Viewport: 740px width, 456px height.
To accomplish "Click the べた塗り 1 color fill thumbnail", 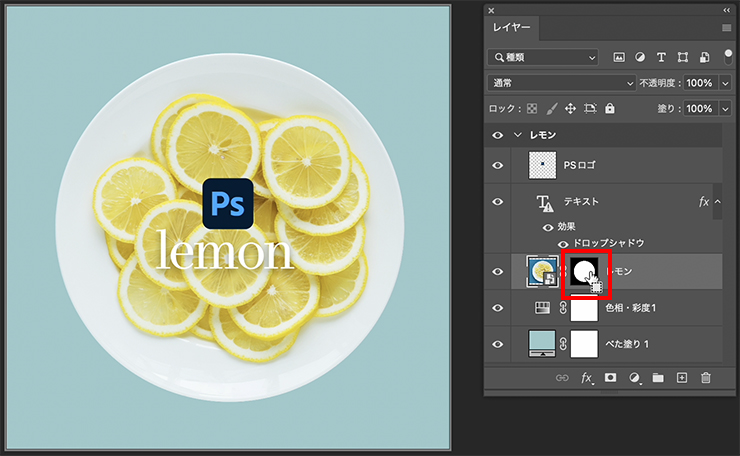I will [543, 344].
